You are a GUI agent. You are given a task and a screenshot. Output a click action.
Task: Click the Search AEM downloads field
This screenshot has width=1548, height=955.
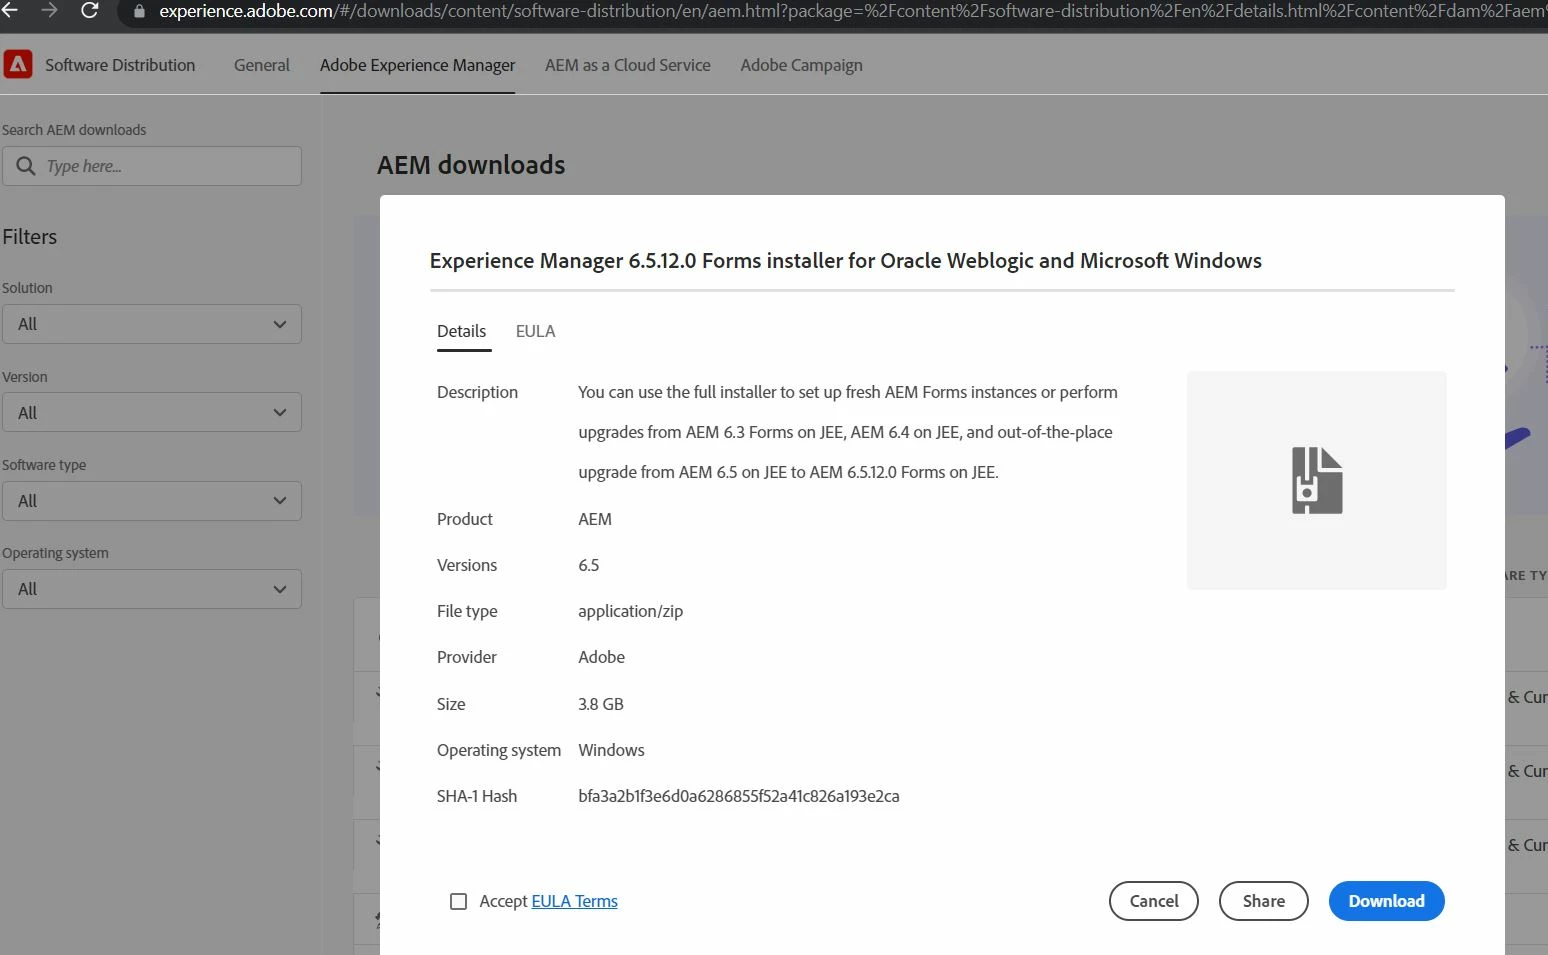click(152, 166)
